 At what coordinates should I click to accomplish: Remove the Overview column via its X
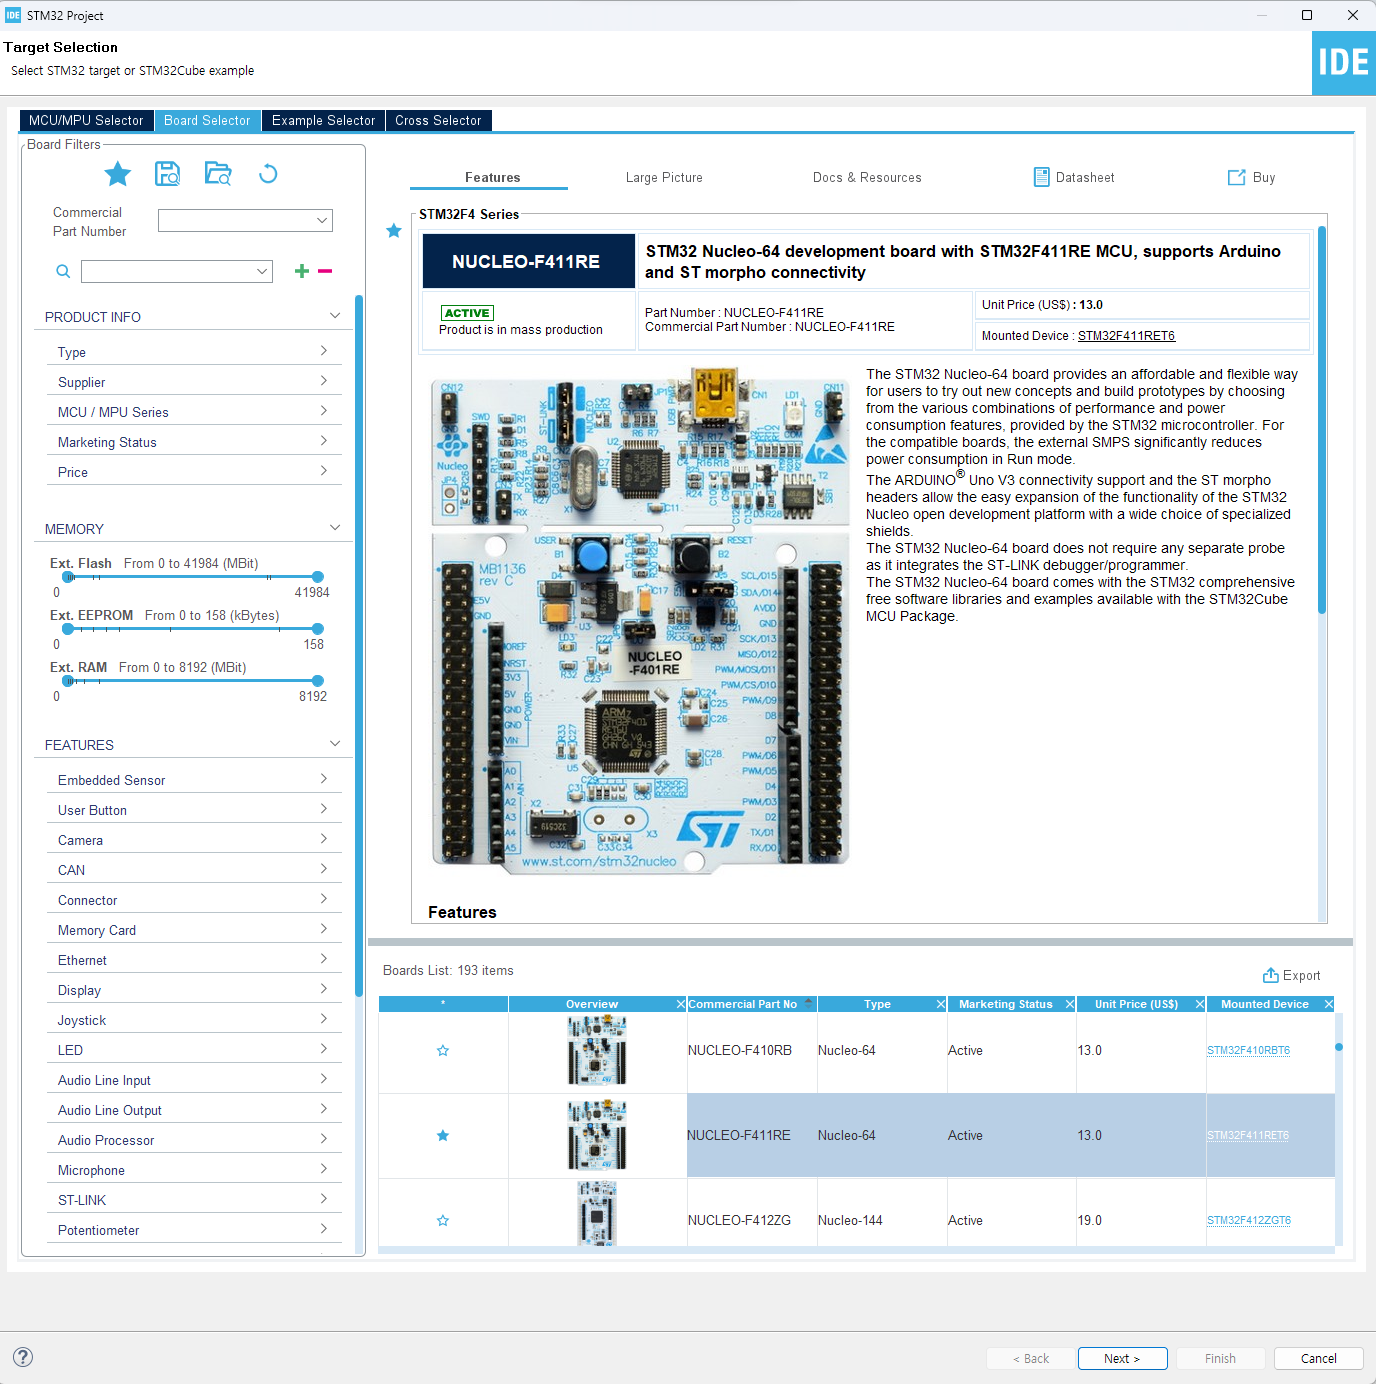tap(681, 1004)
